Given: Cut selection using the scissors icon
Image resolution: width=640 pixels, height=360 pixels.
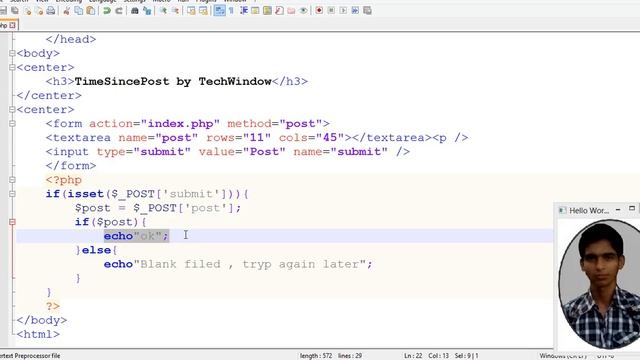Looking at the screenshot, I should tap(66, 11).
